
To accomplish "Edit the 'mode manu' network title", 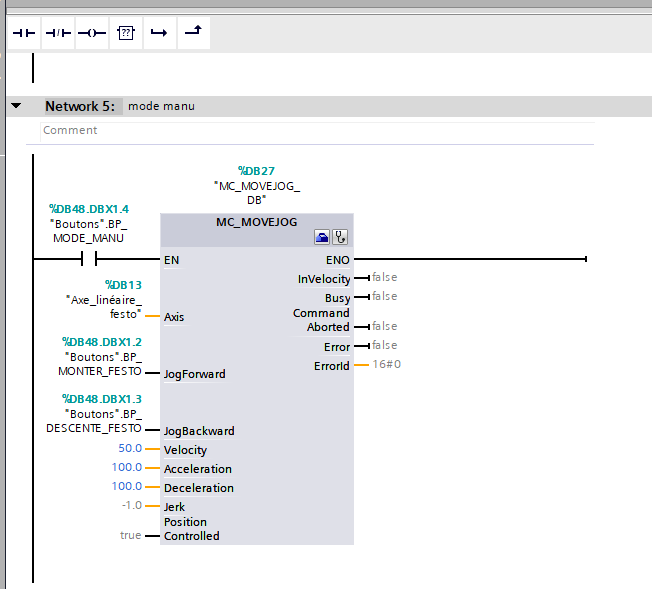I will click(161, 106).
